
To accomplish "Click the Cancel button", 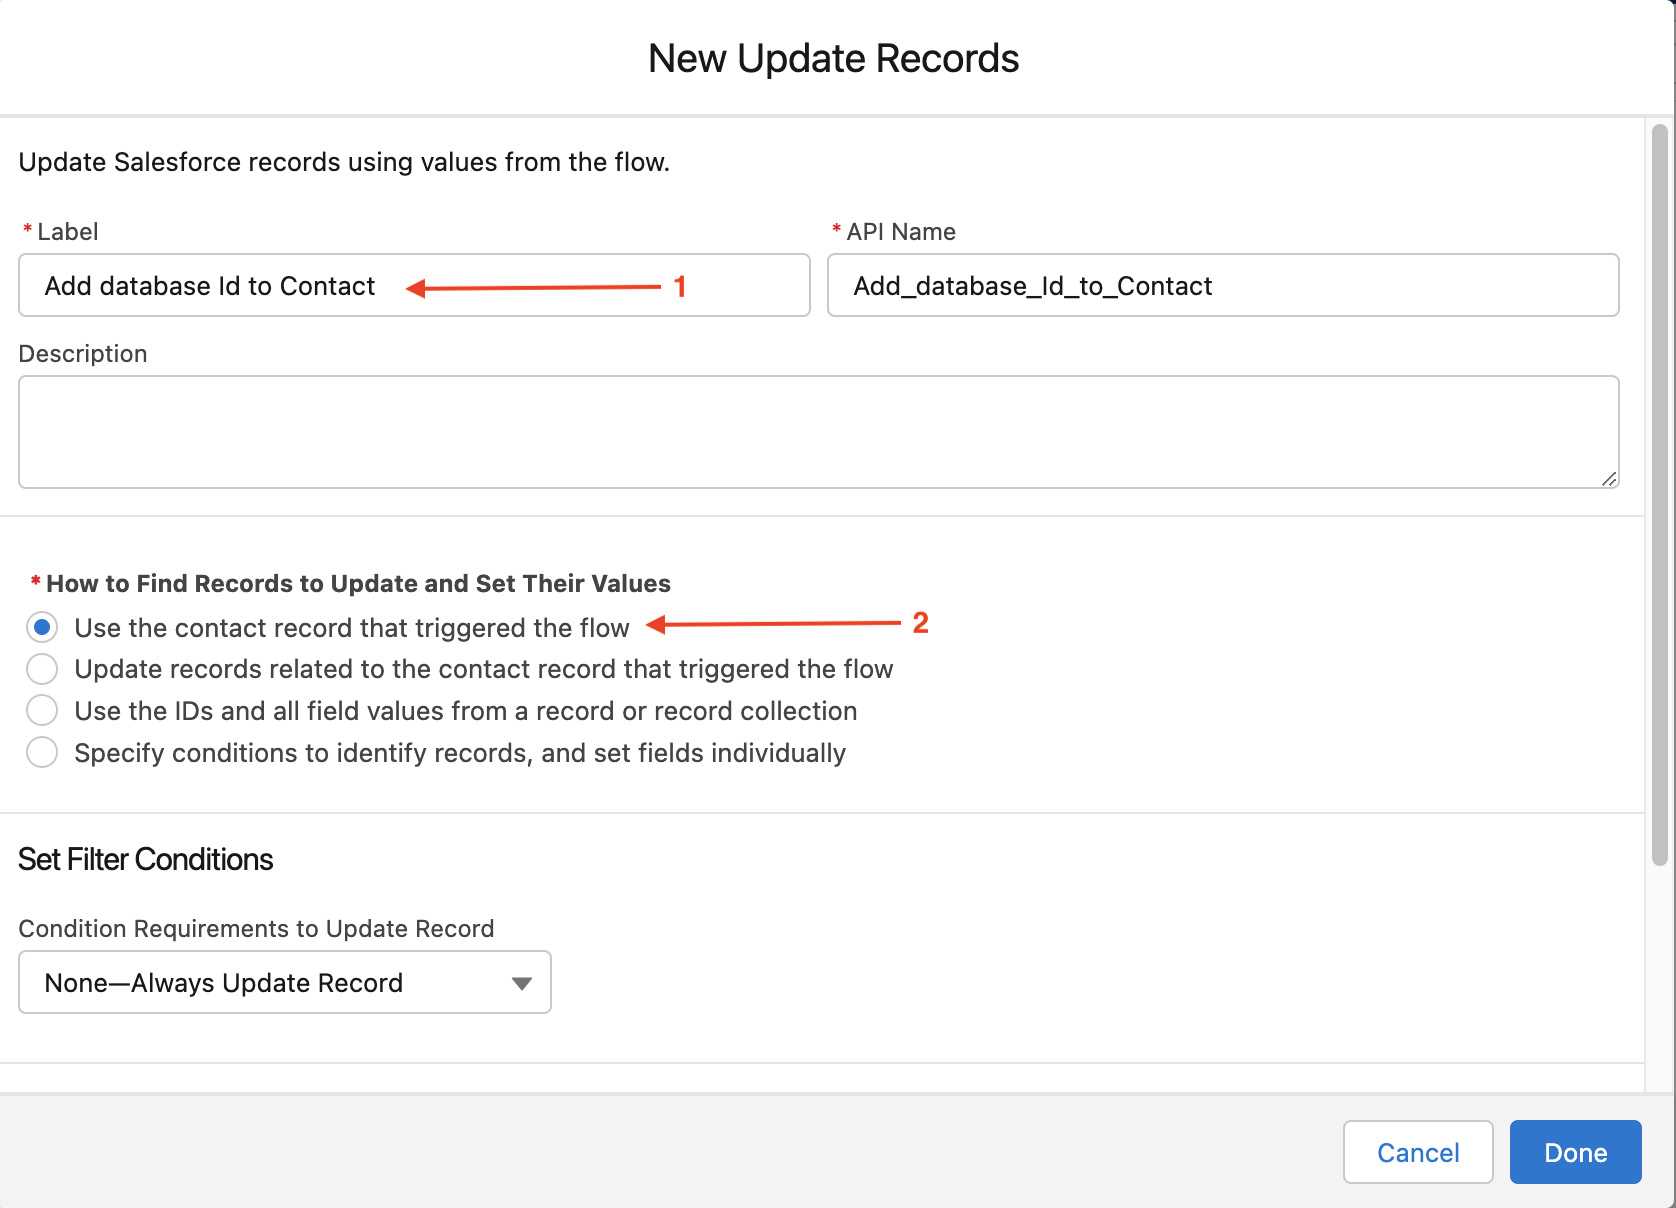I will pos(1417,1152).
